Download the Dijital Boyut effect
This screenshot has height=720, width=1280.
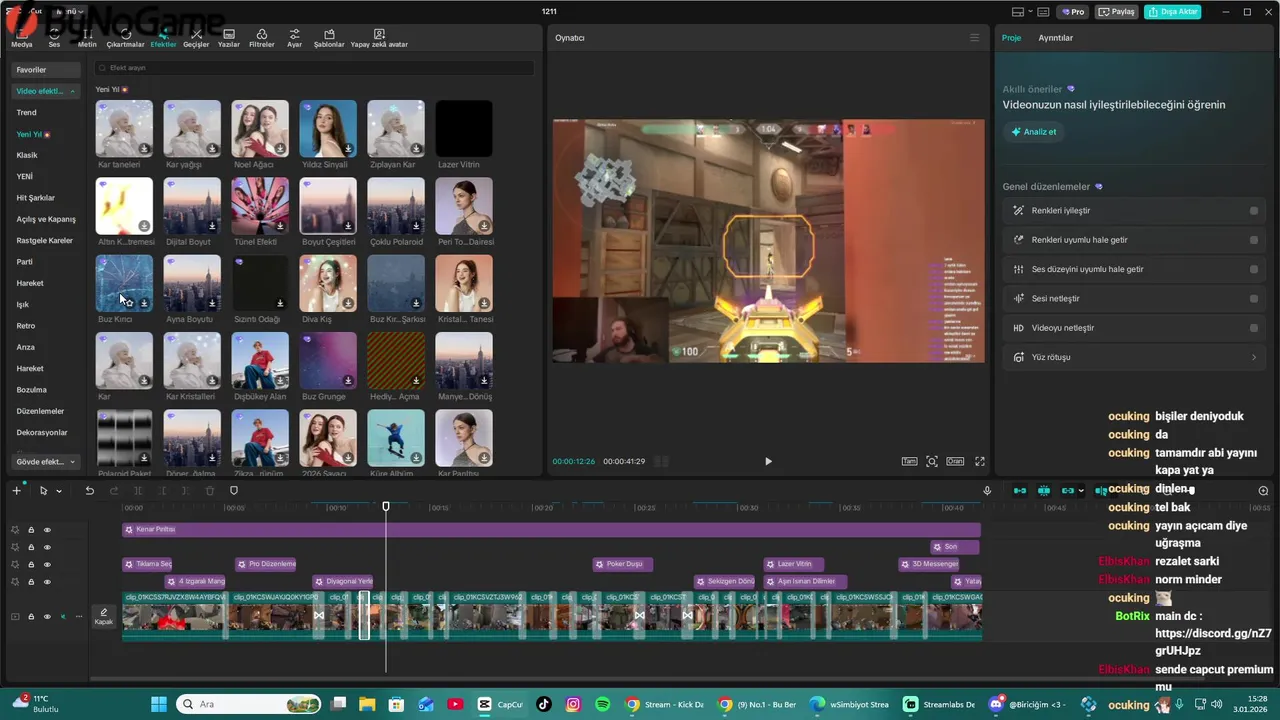(212, 226)
